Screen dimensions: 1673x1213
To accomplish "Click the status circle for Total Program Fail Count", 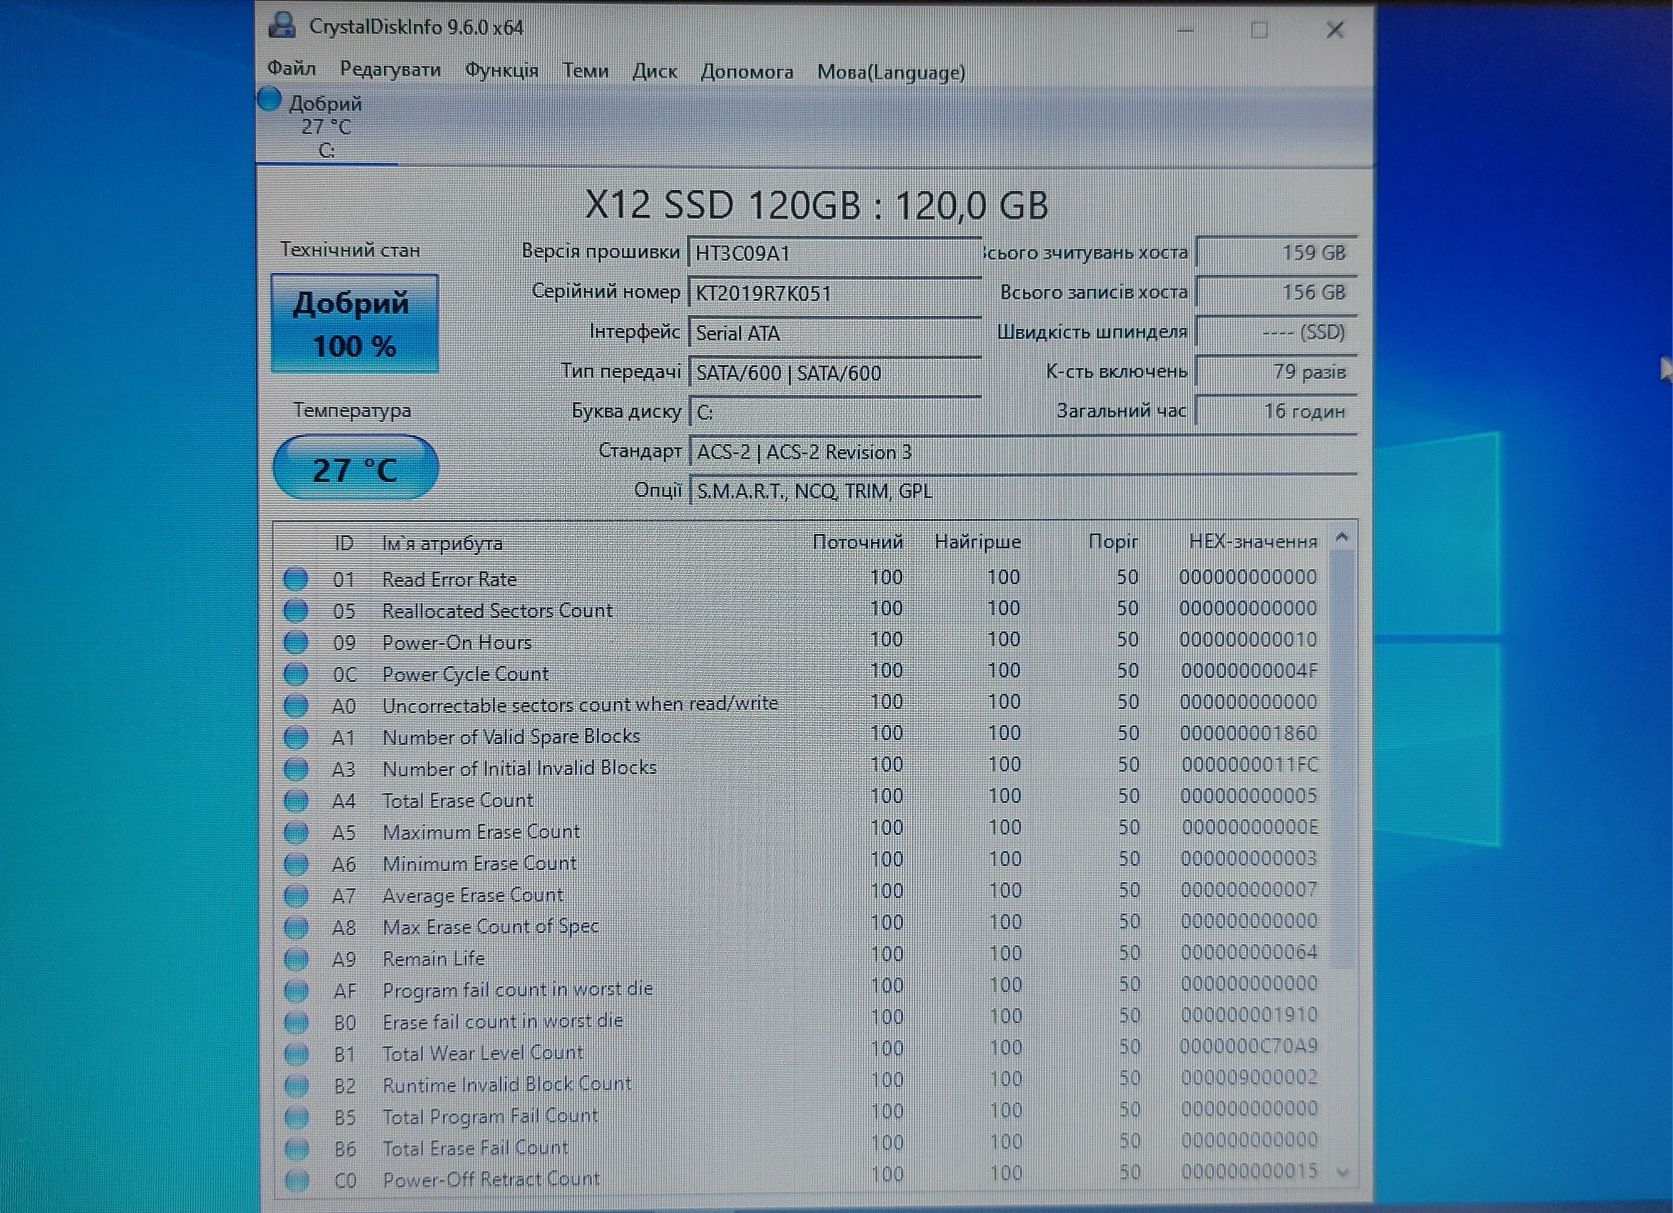I will [295, 1117].
